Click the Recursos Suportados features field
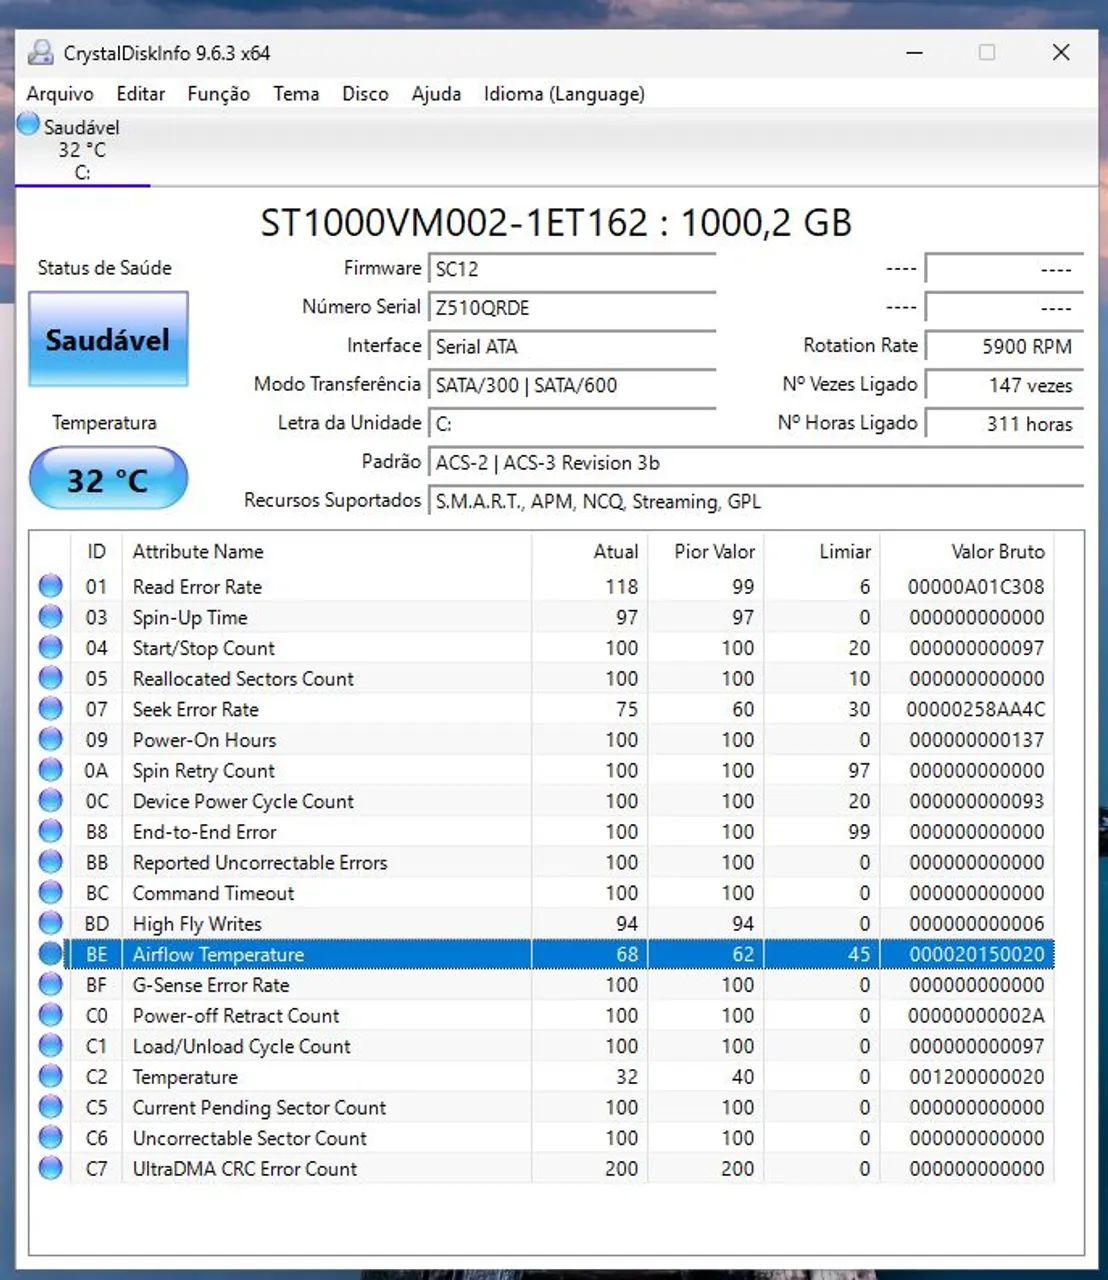This screenshot has height=1280, width=1108. click(x=756, y=501)
